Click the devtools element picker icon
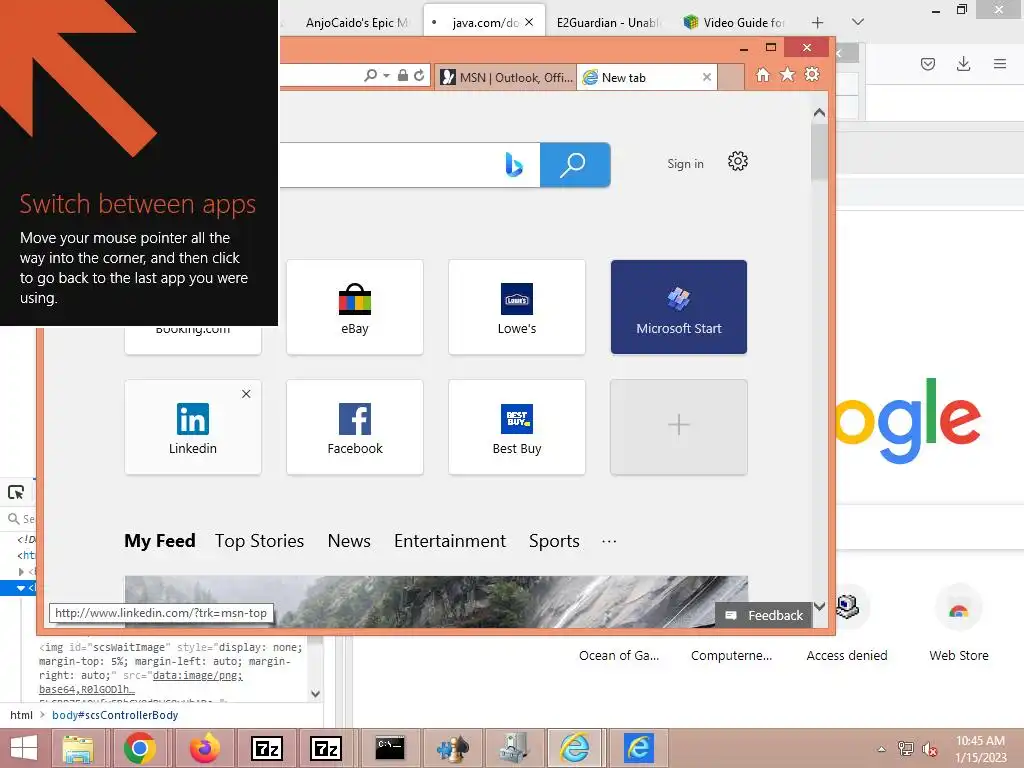Image resolution: width=1024 pixels, height=768 pixels. click(16, 492)
